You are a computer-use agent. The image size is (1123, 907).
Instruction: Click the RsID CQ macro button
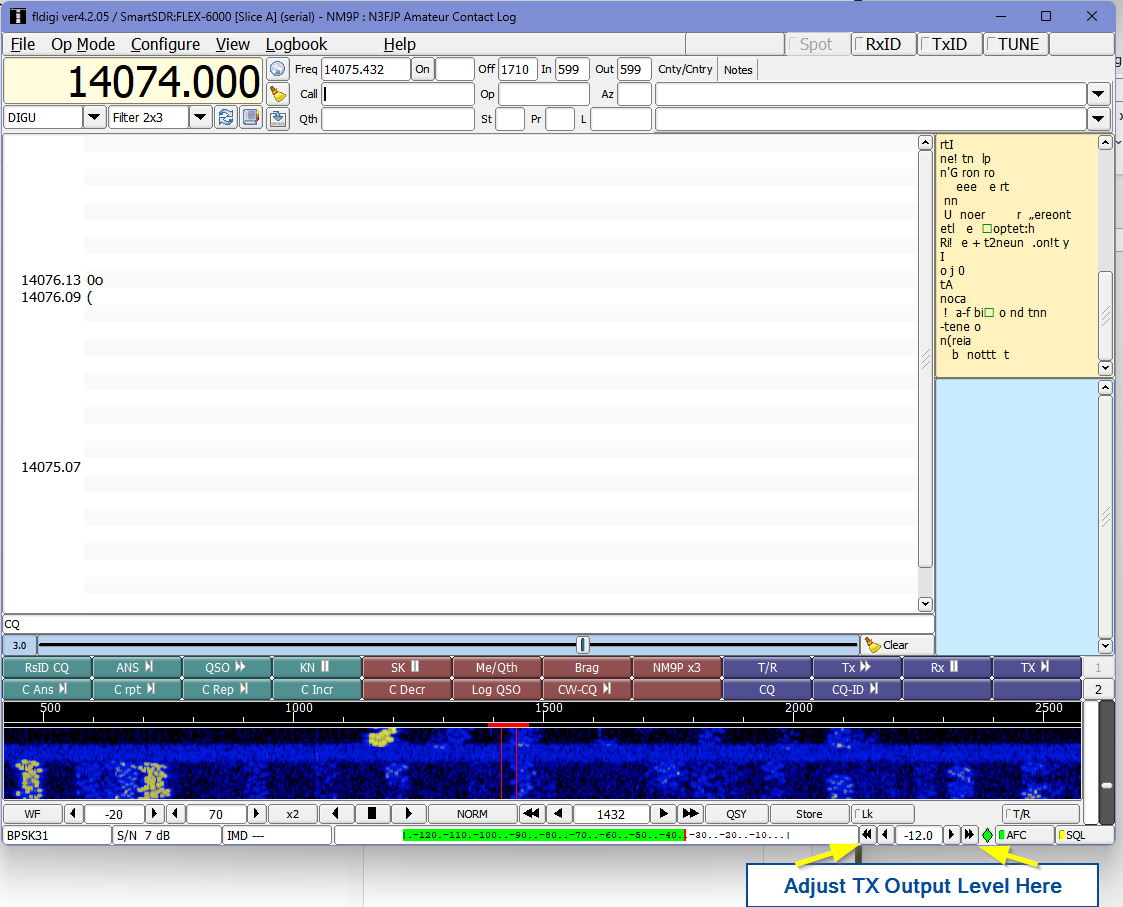pos(47,667)
